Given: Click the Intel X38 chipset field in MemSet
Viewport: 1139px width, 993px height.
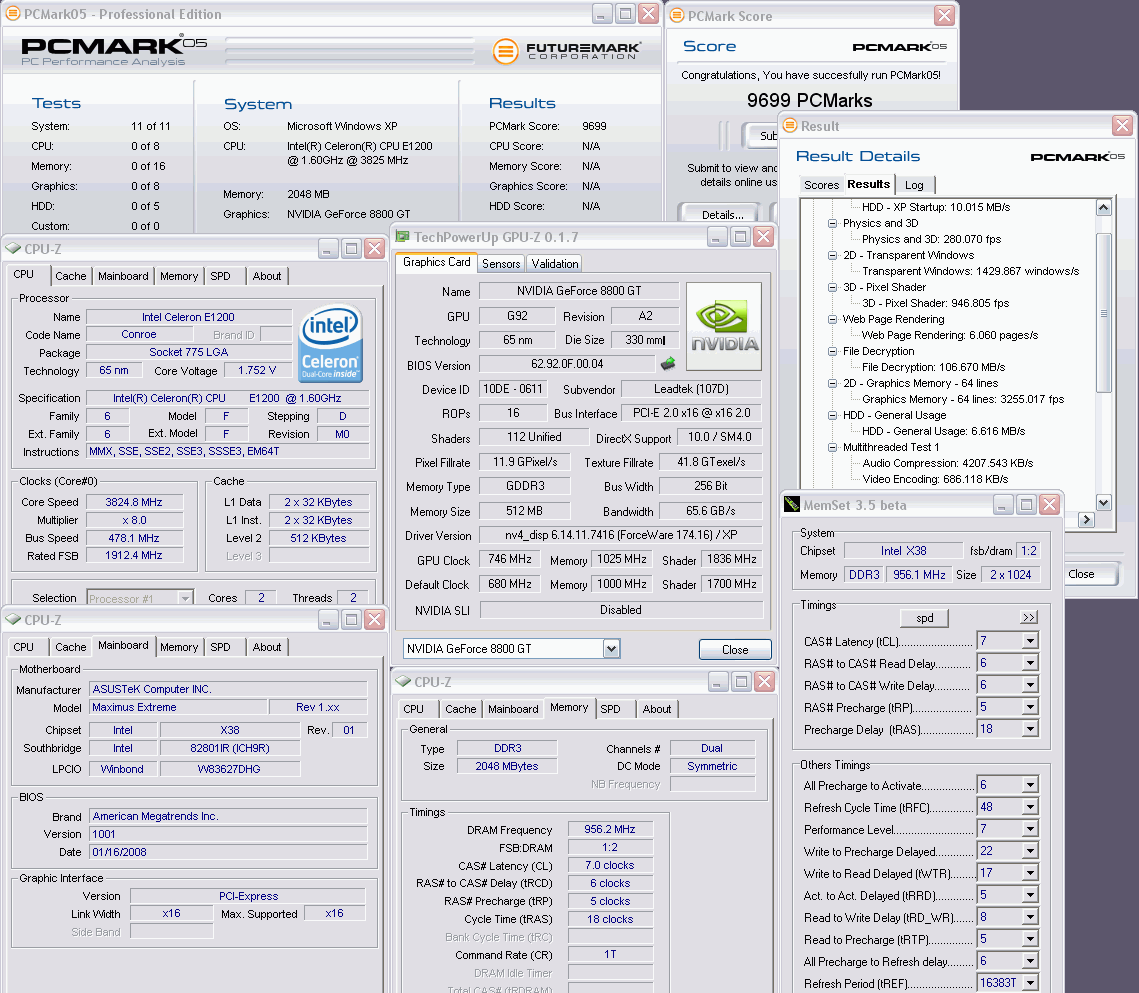Looking at the screenshot, I should tap(903, 551).
